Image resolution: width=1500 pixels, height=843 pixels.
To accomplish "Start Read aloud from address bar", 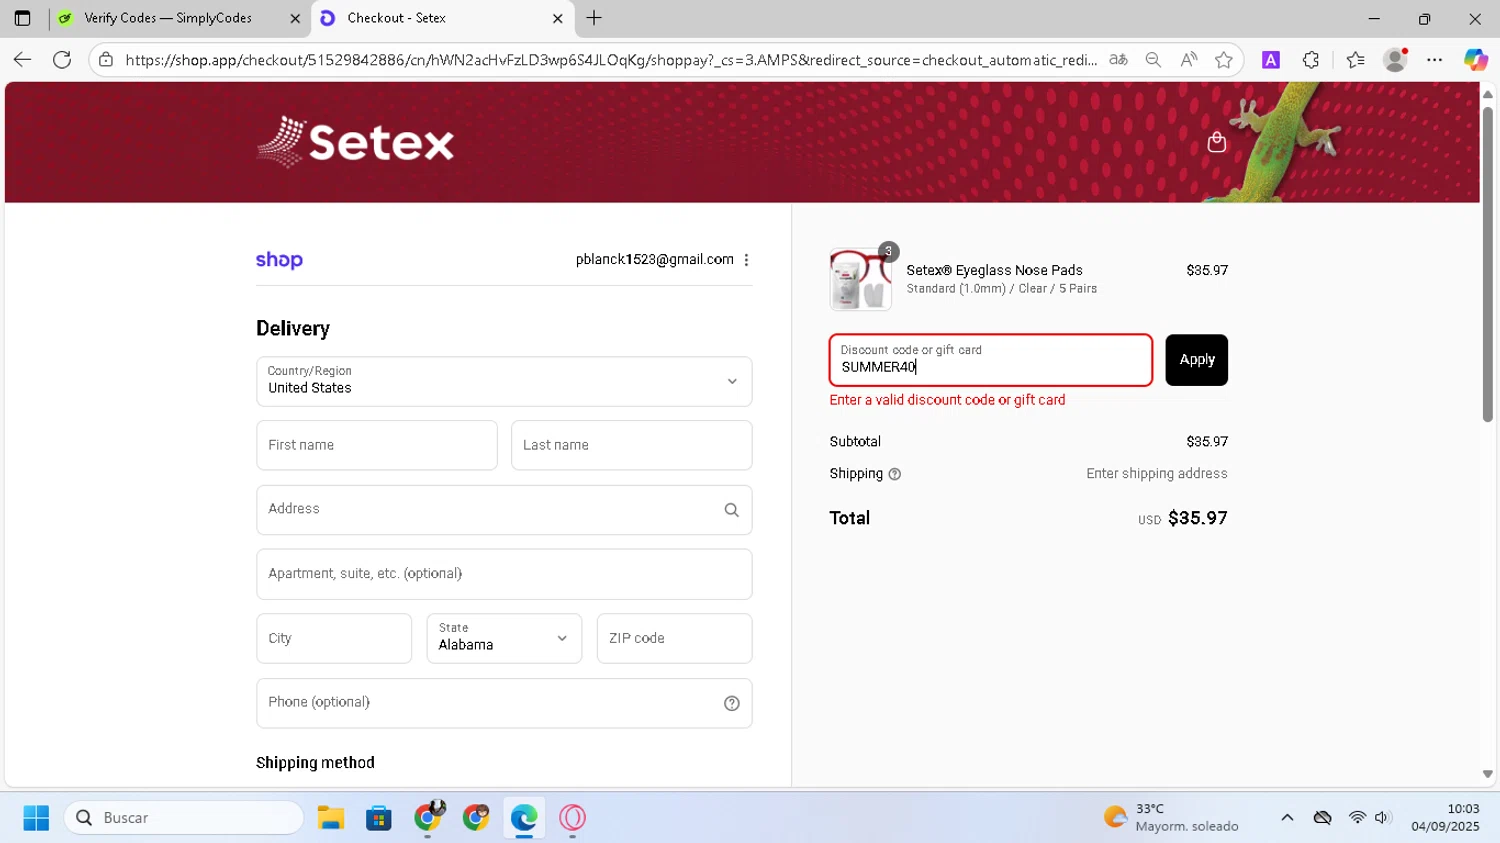I will [1188, 60].
